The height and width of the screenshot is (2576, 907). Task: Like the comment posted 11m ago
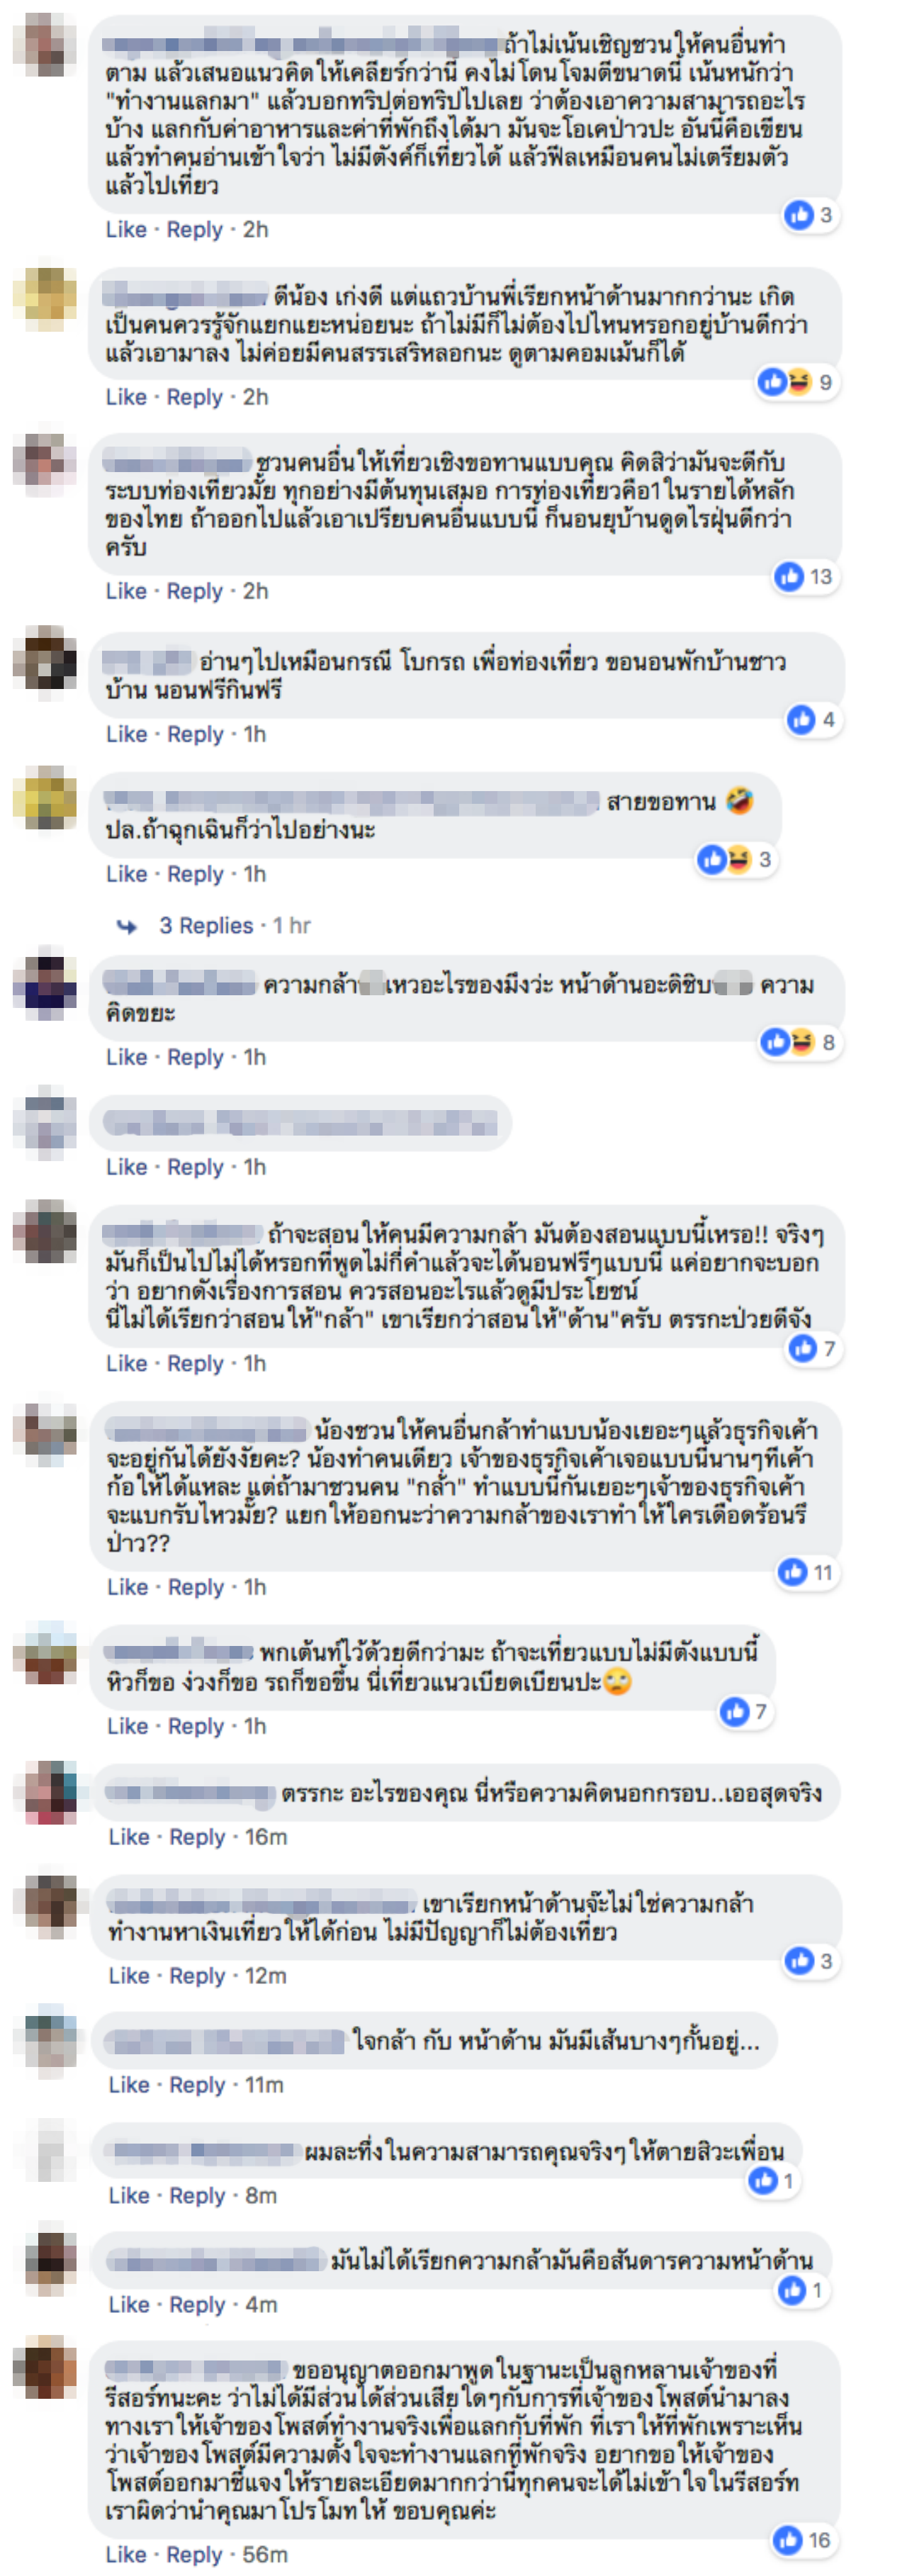(129, 2084)
